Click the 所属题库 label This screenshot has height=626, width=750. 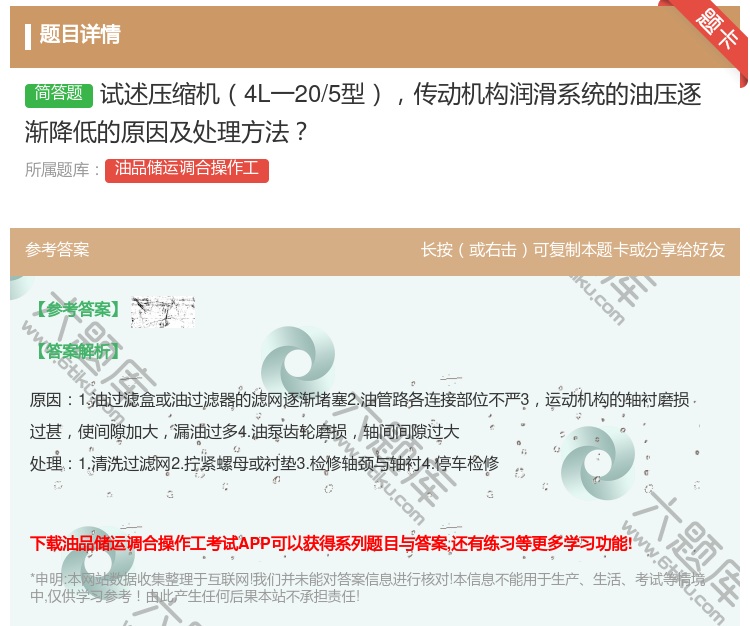click(x=62, y=170)
